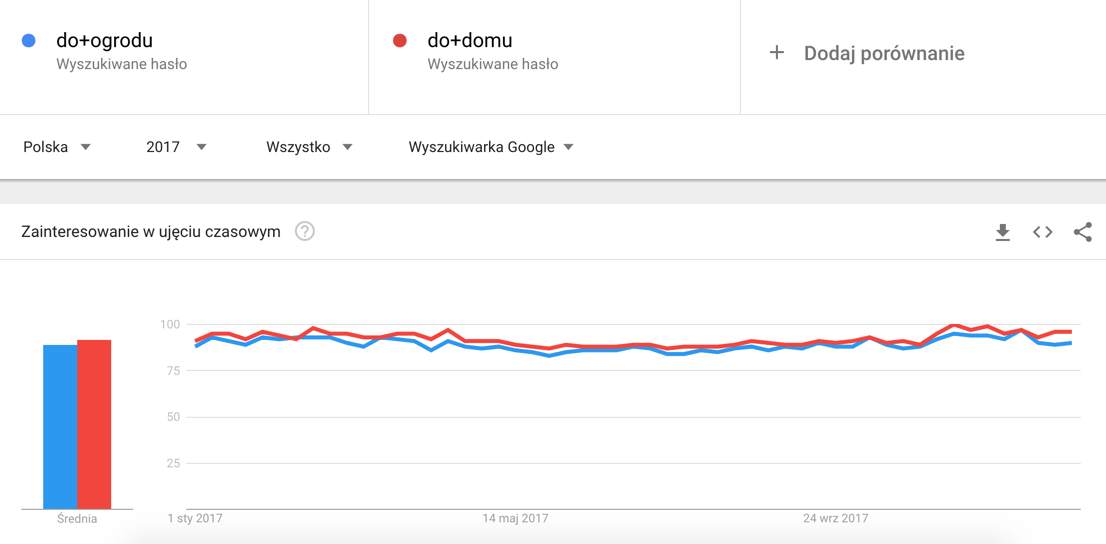Screen dimensions: 1106x544
Task: Click the 1 sty 2017 axis label
Action: pyautogui.click(x=195, y=519)
